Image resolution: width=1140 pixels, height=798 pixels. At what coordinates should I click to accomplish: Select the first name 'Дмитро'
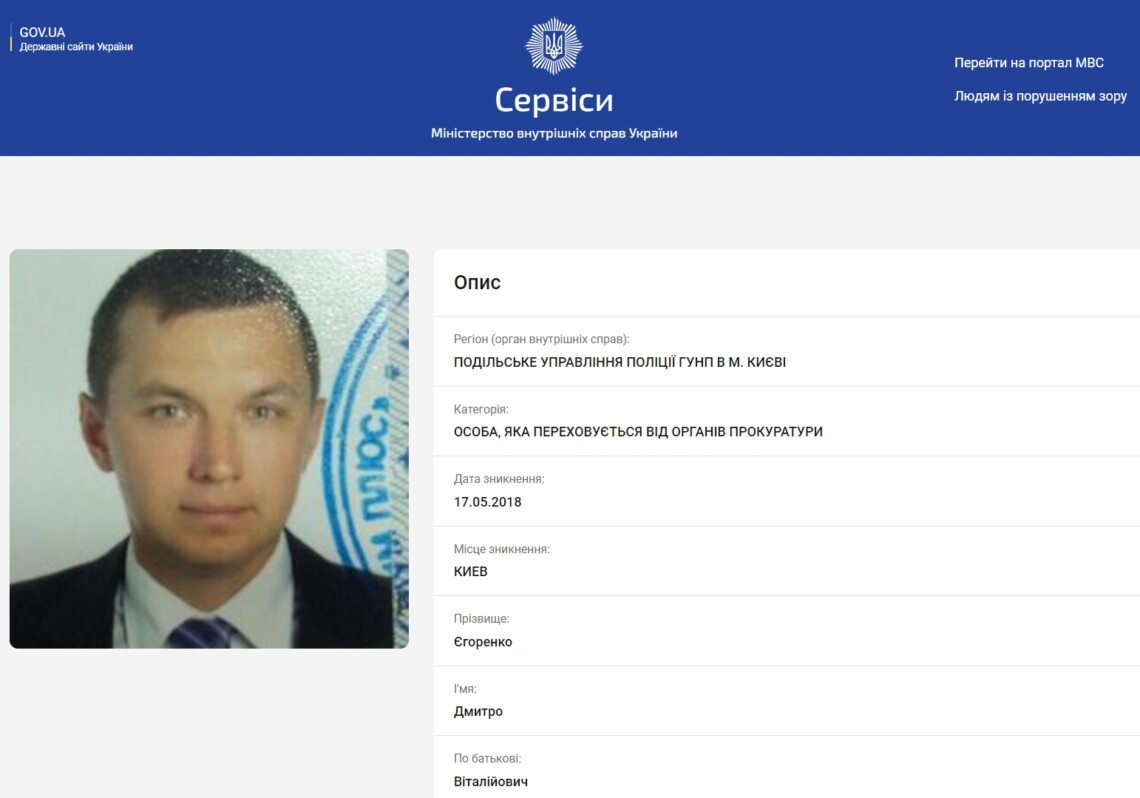[478, 712]
